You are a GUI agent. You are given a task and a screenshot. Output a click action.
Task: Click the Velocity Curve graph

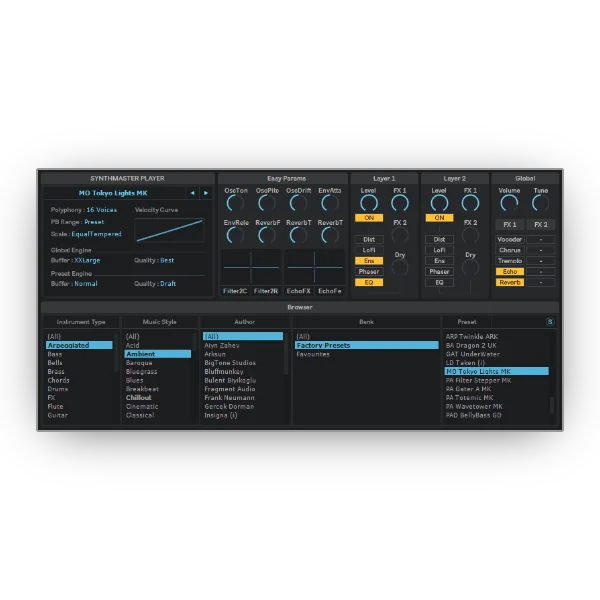pos(170,230)
